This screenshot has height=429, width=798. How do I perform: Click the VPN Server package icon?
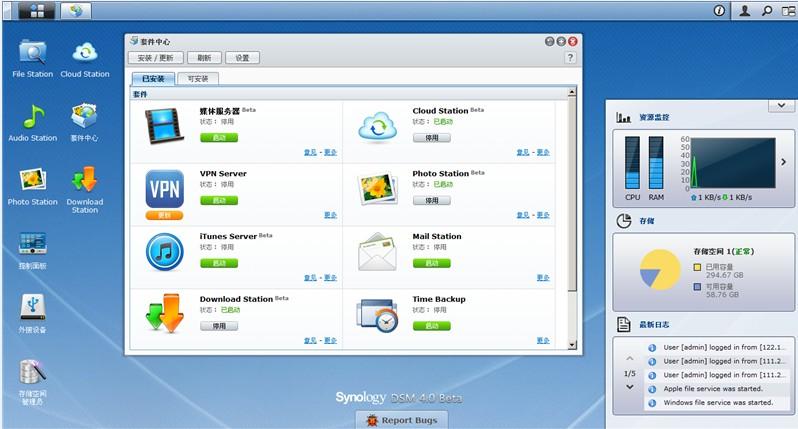click(164, 189)
